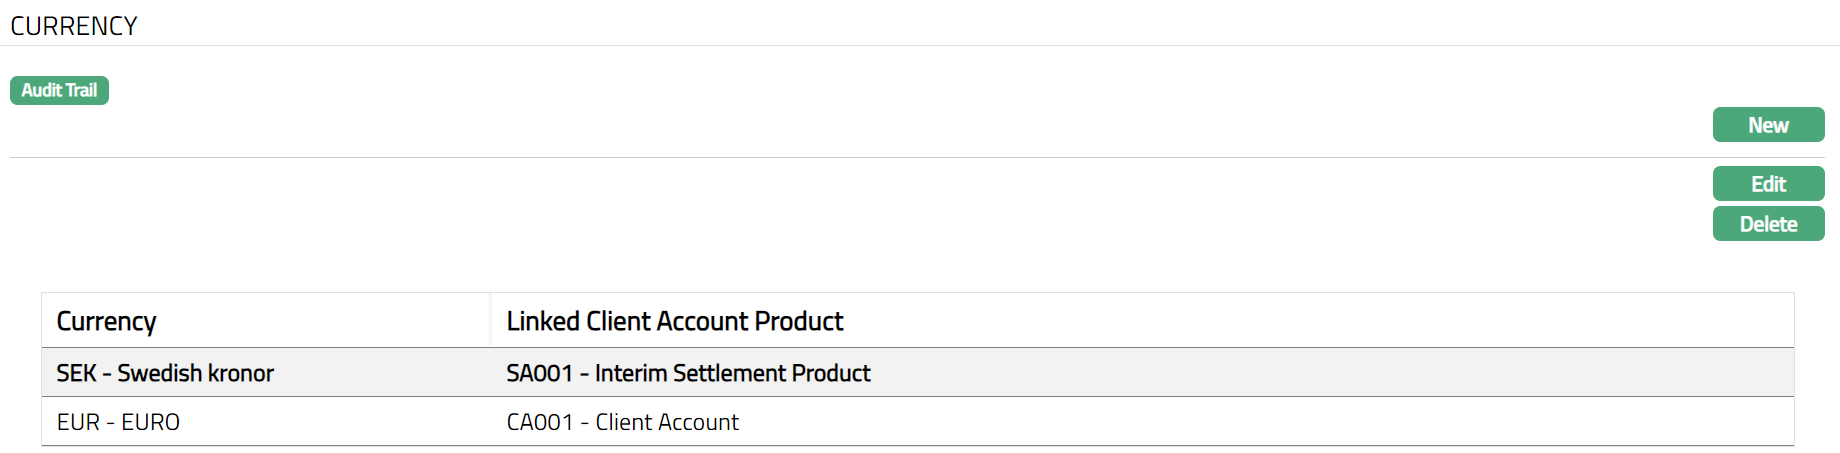Edit the highlighted Swedish kronor entry
The width and height of the screenshot is (1840, 453).
(1768, 184)
